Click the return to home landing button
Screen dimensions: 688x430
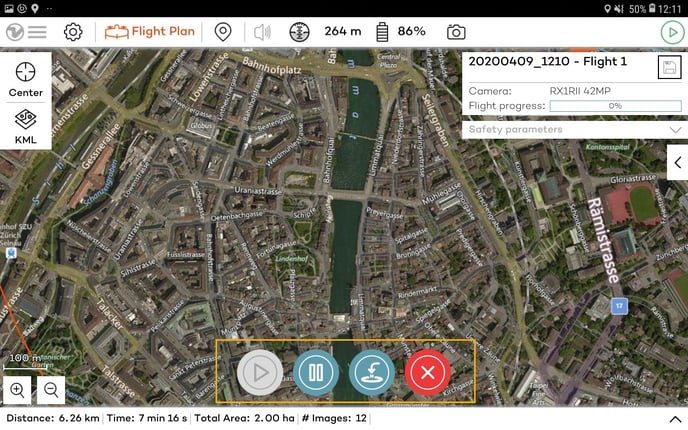372,373
